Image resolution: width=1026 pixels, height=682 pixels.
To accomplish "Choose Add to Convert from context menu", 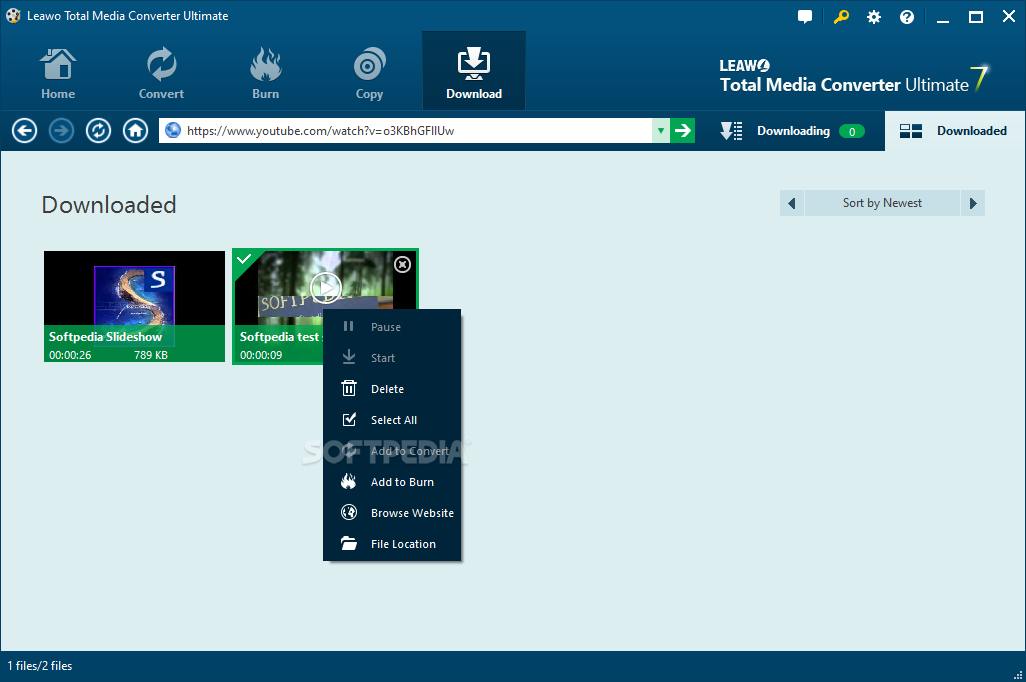I will coord(392,451).
